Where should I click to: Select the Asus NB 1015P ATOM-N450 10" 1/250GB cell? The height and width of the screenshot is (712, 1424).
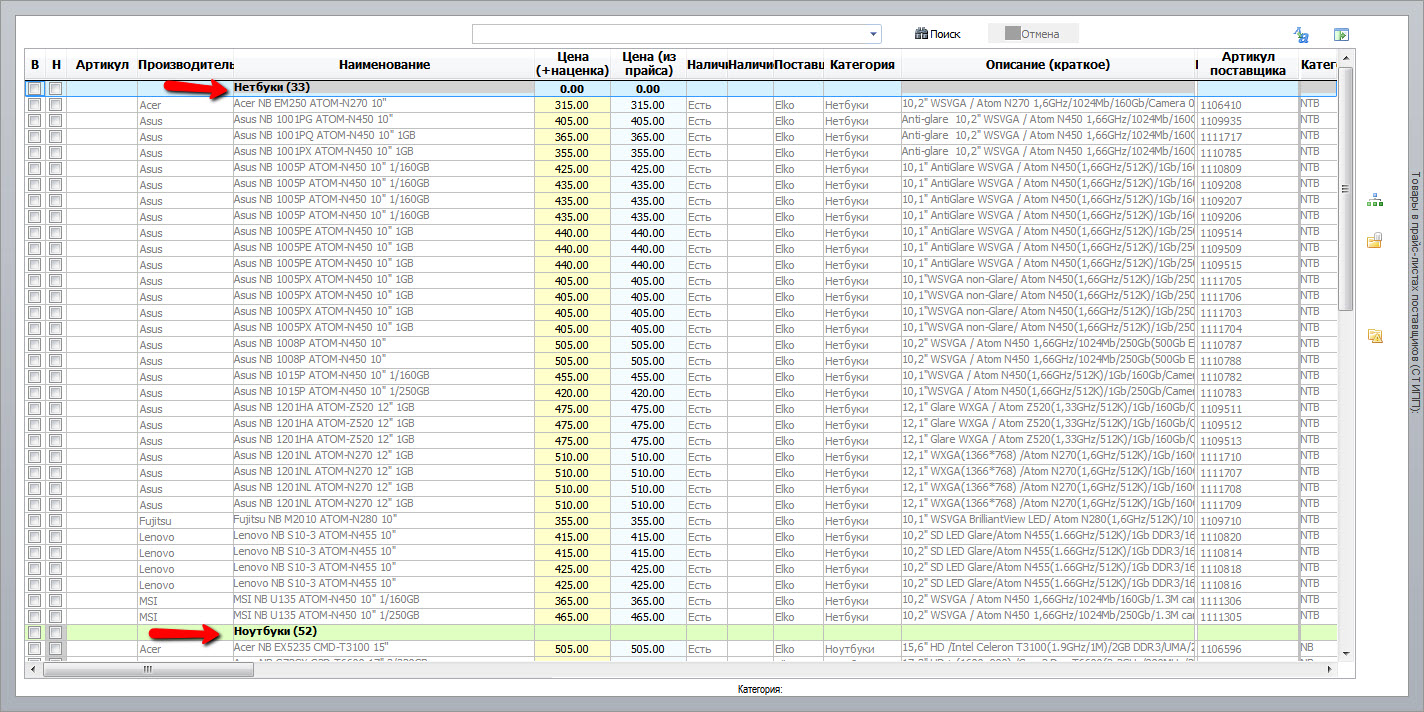click(384, 393)
